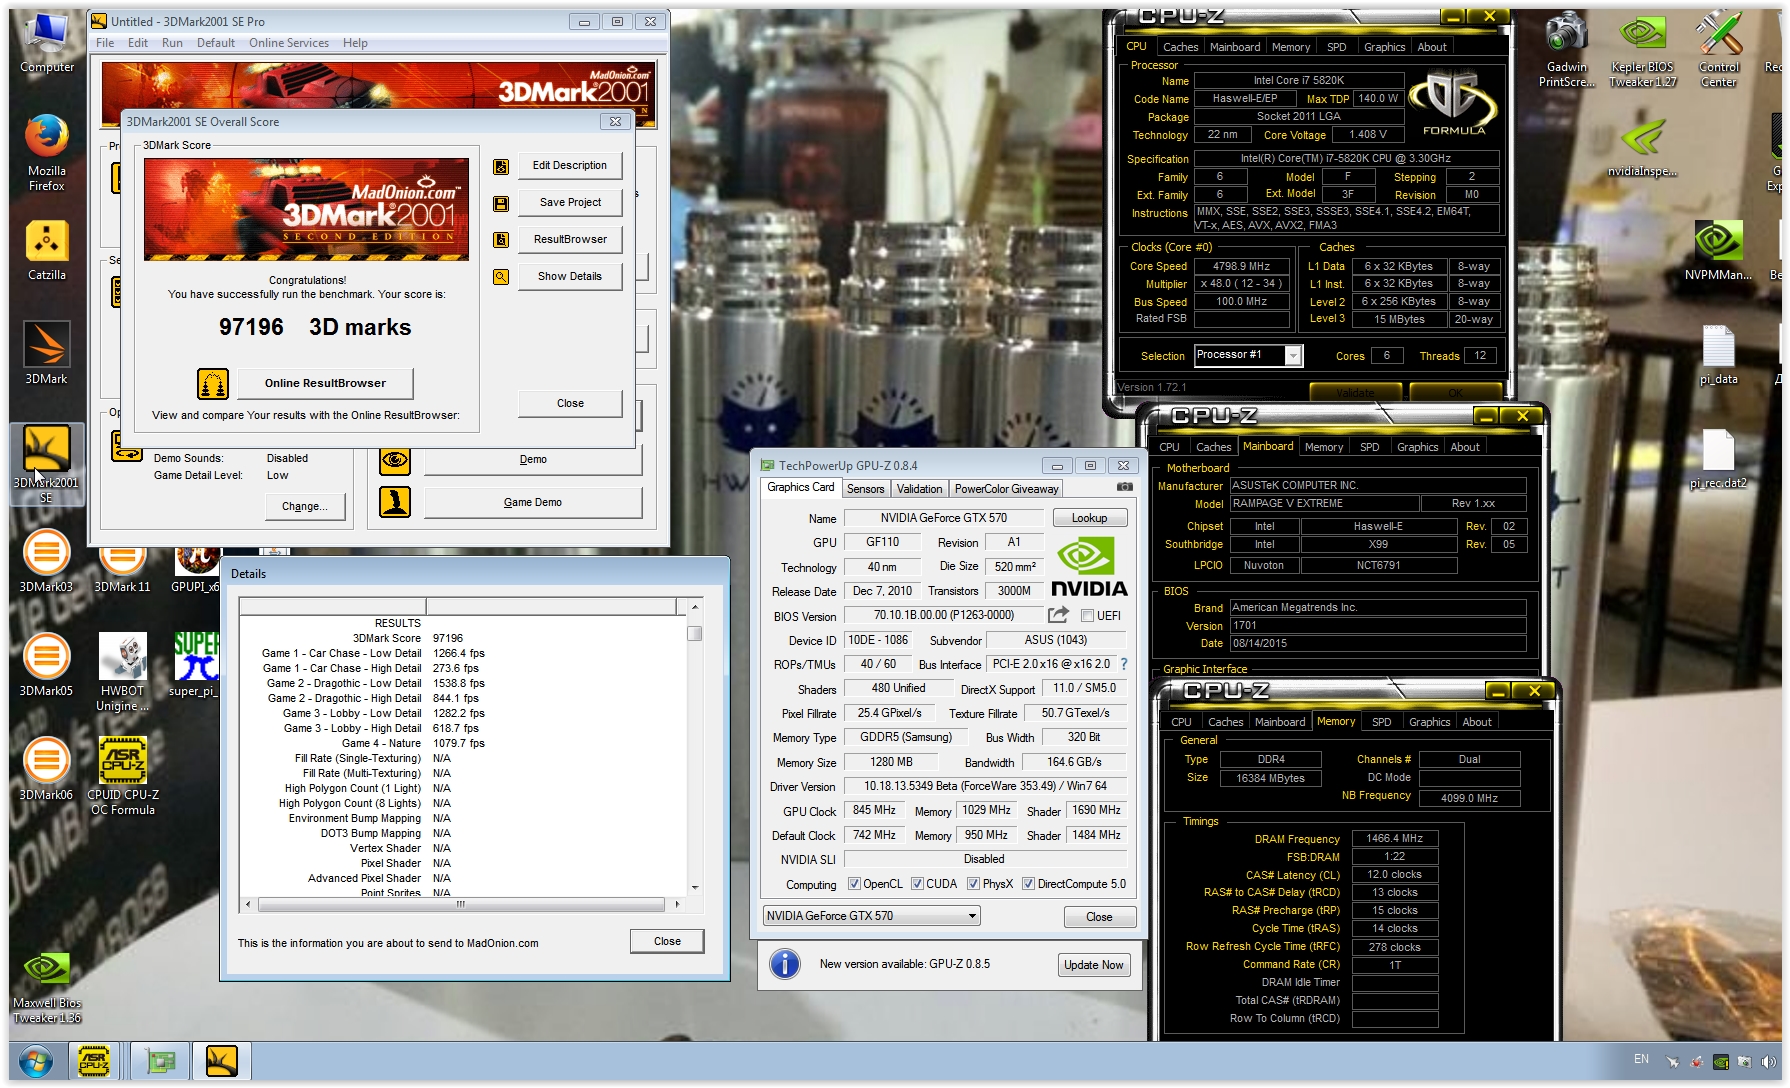Viewport: 1790px width, 1088px height.
Task: Open the 3DMark05 desktop shortcut
Action: [46, 665]
